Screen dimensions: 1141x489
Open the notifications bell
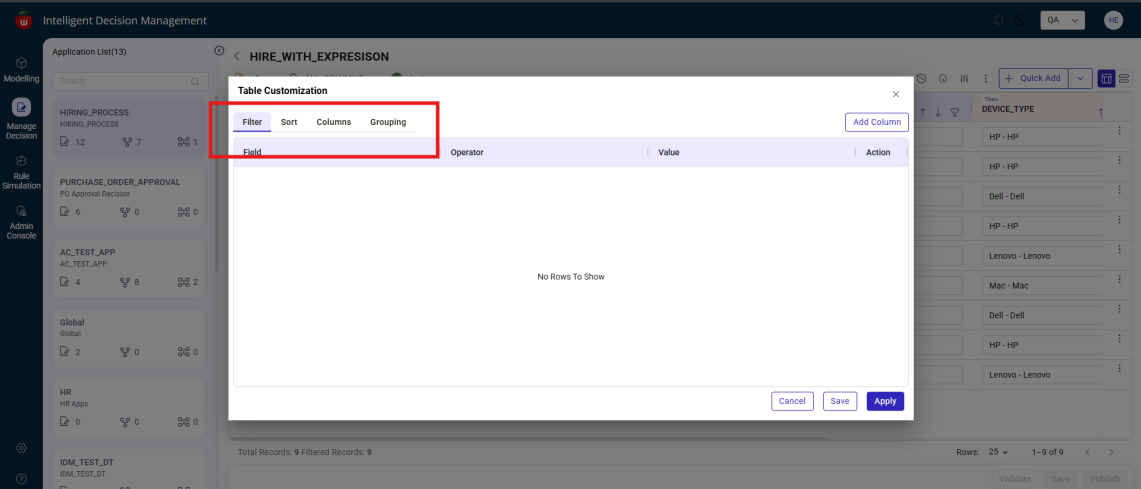pos(1000,20)
